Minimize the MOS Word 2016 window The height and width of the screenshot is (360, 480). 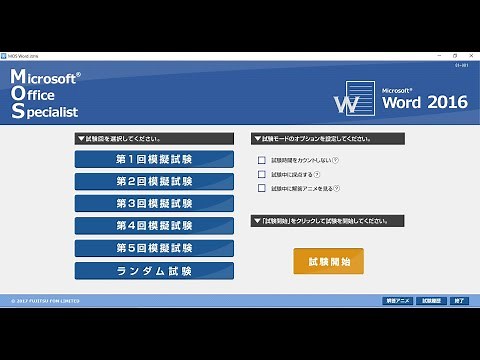point(439,56)
